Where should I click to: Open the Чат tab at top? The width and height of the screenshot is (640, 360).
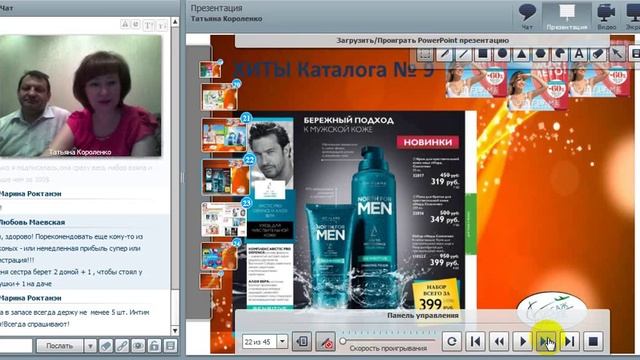click(x=527, y=16)
